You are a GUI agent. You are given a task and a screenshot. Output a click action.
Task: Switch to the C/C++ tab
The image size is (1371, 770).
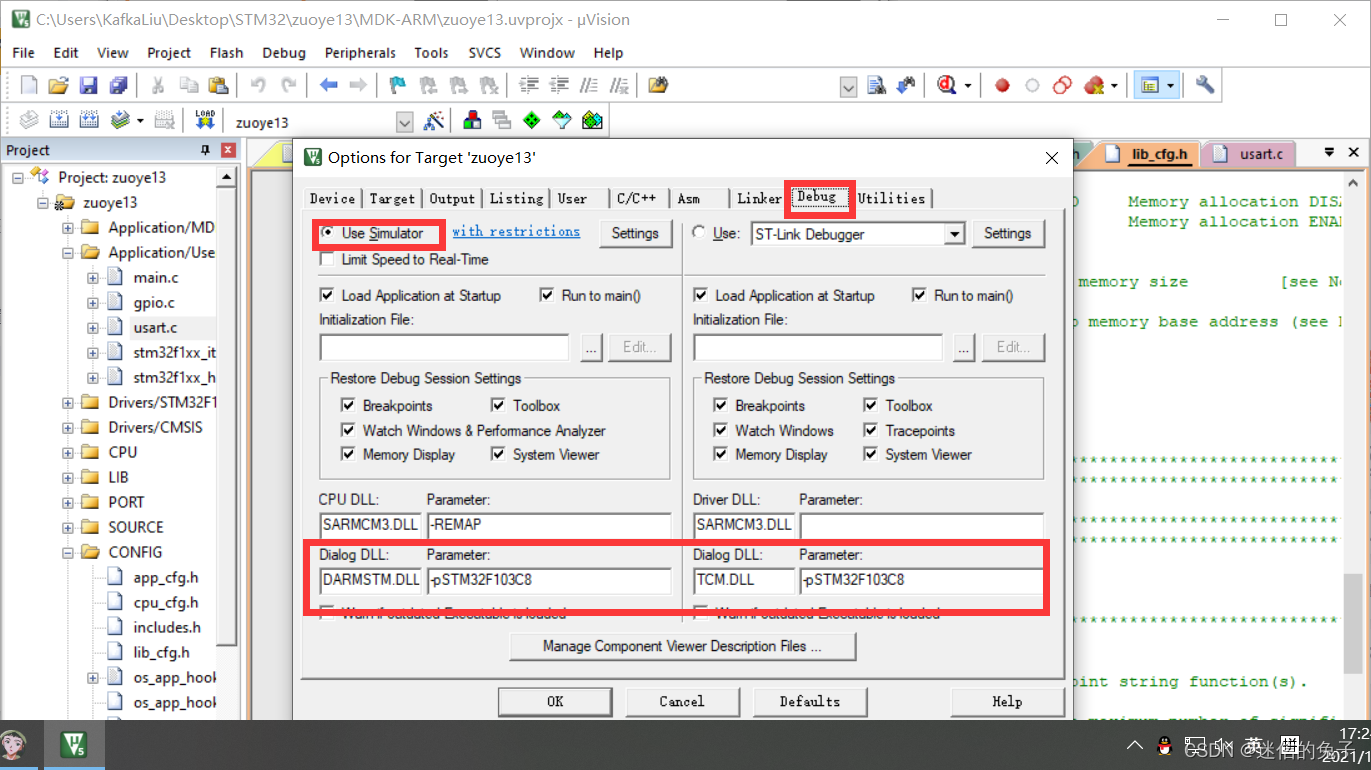(637, 198)
